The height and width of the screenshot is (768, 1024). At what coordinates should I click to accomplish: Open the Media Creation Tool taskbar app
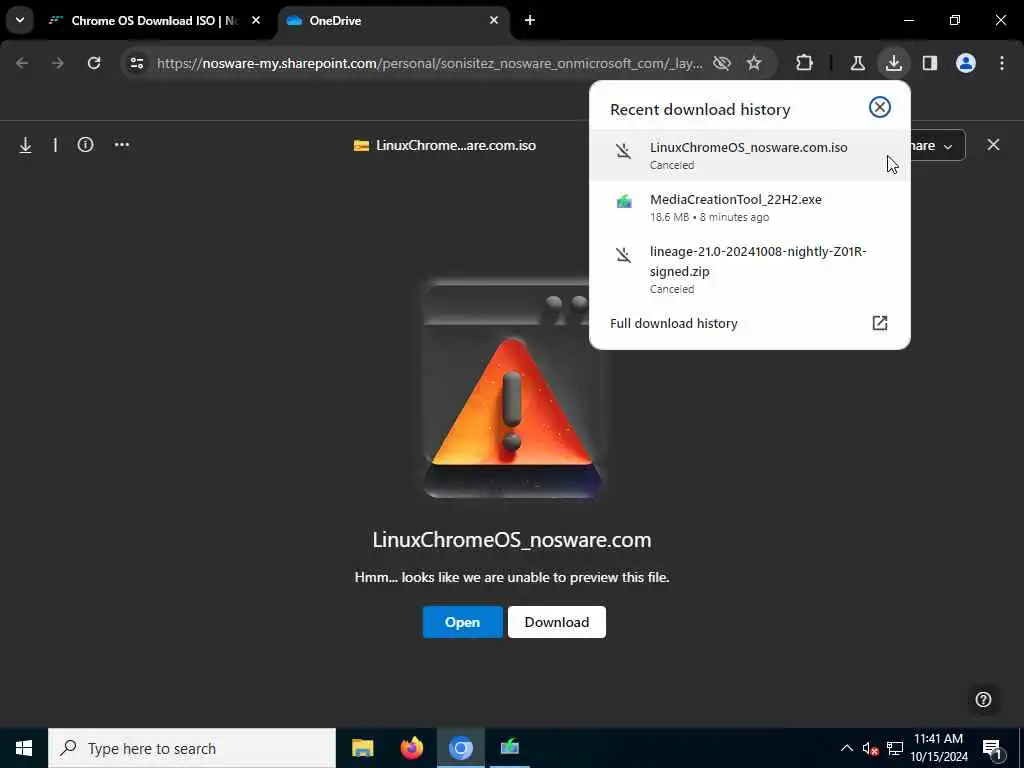(510, 748)
